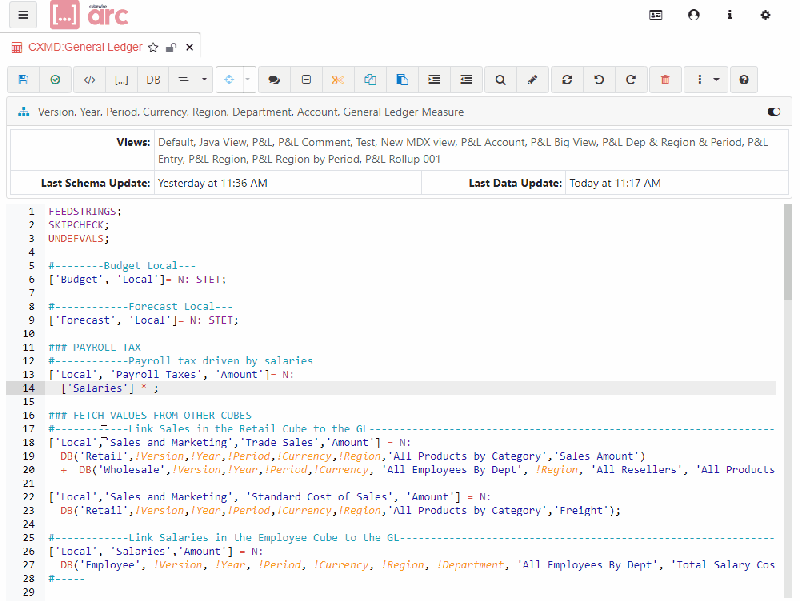Open the 'P&L Rollup 001' view link

coord(403,159)
